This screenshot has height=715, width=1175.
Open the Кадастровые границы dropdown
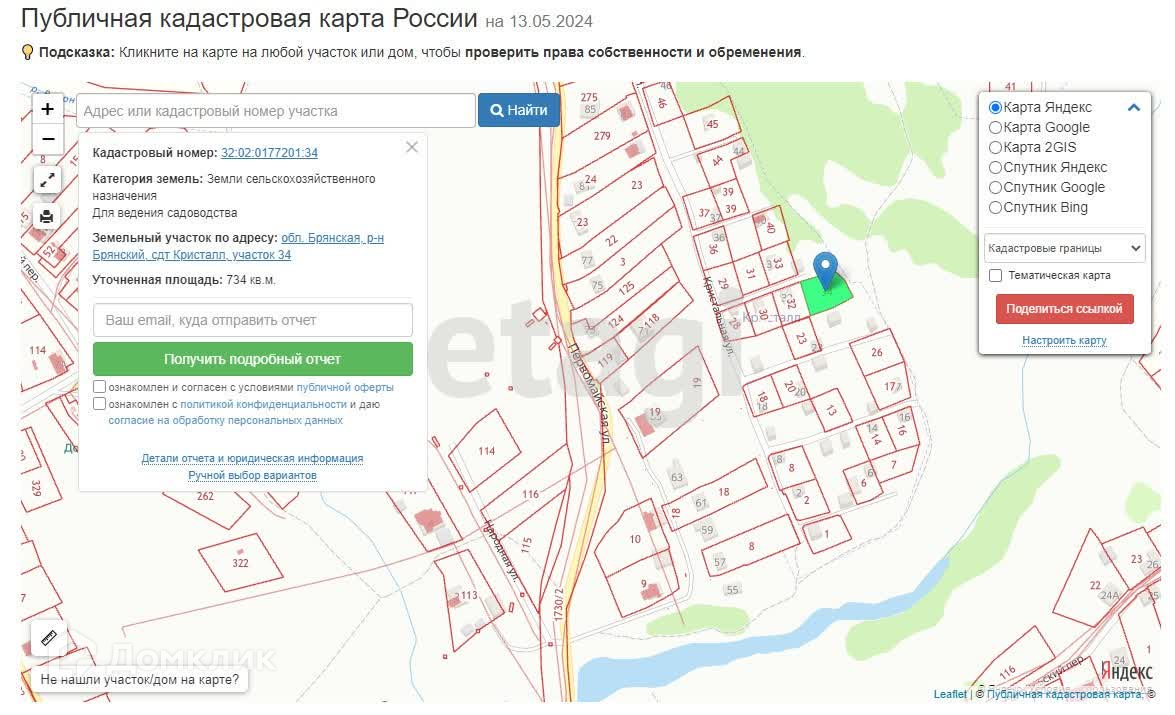(x=1064, y=248)
